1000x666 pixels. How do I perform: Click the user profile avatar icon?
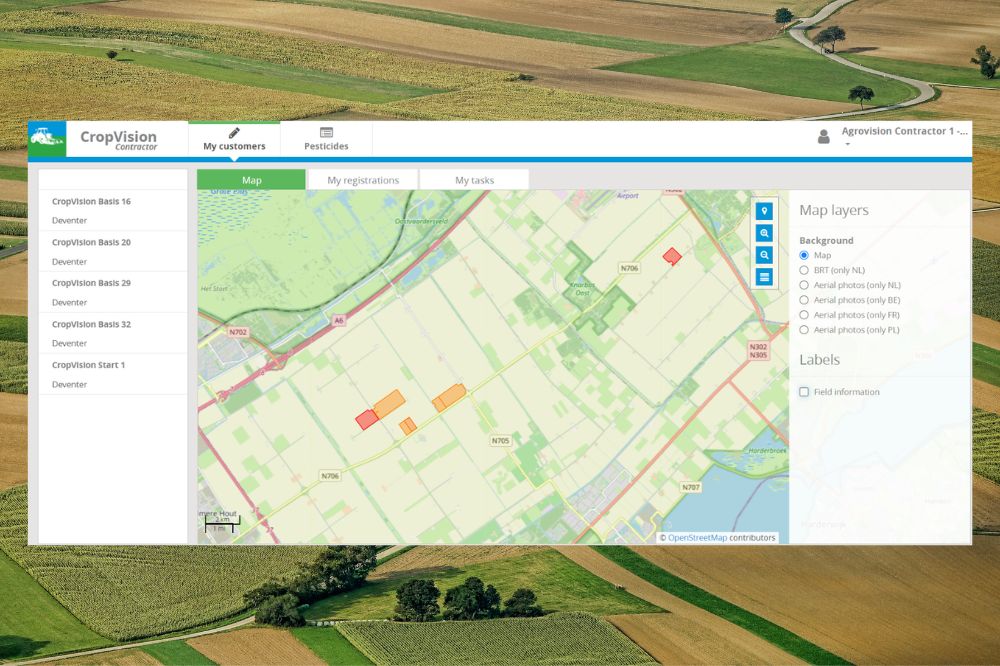point(824,137)
